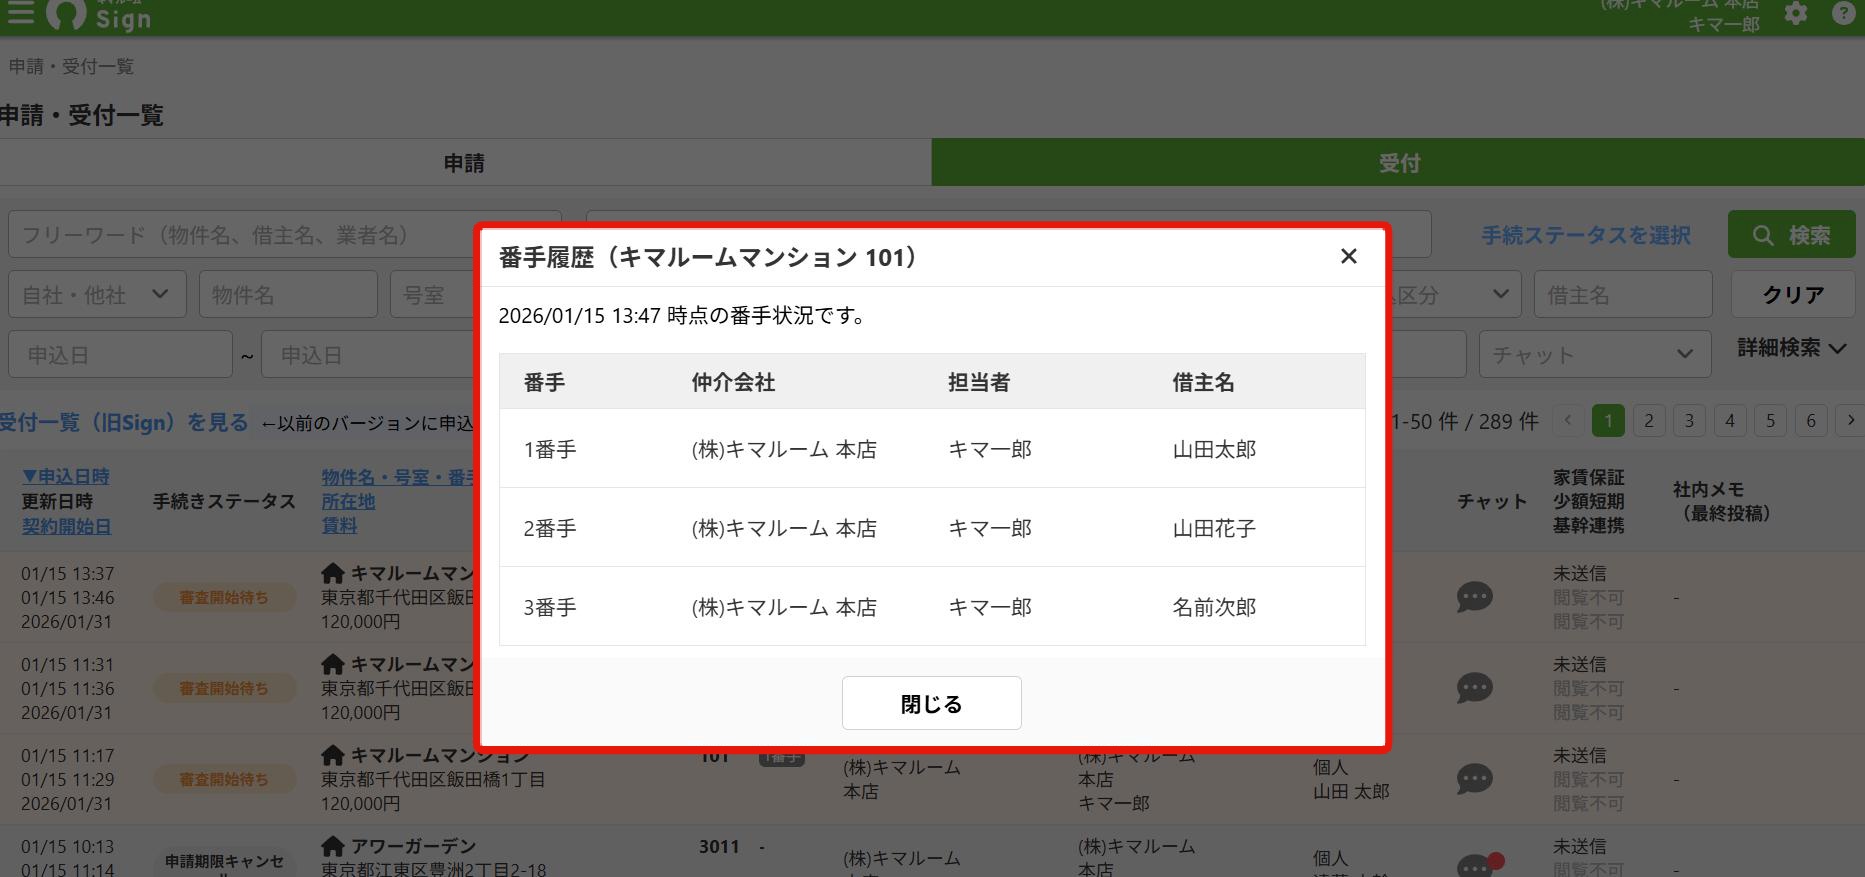Close the 番手履歴 dialog with X icon
Viewport: 1865px width, 877px height.
click(x=1348, y=257)
